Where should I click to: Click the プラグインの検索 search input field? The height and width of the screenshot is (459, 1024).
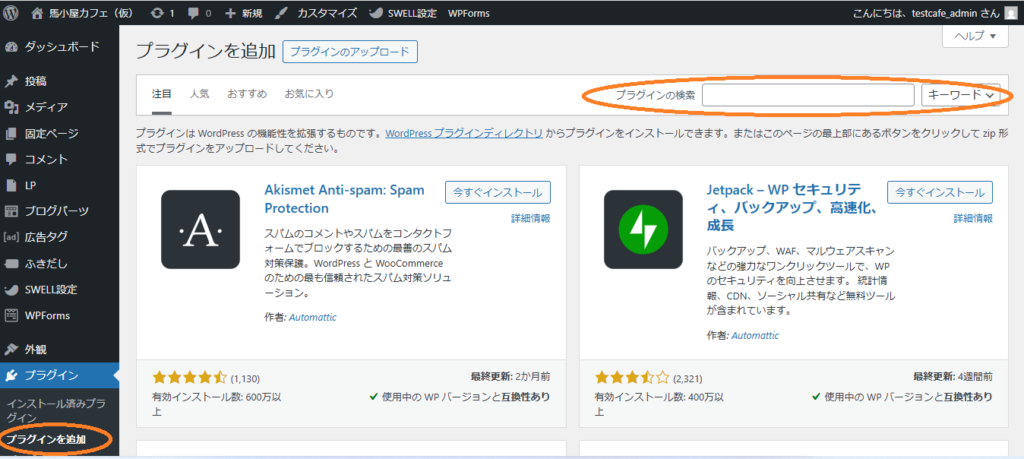pos(808,95)
